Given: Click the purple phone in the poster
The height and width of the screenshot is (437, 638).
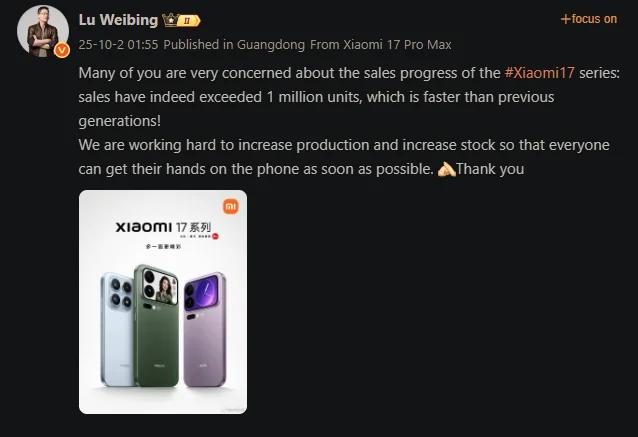Looking at the screenshot, I should (x=205, y=330).
